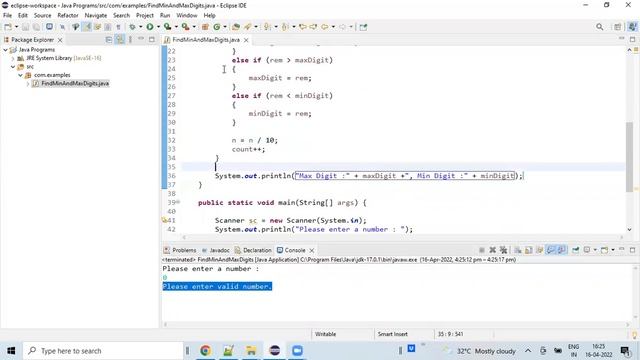
Task: Click the Save toolbar icon
Action: point(25,27)
